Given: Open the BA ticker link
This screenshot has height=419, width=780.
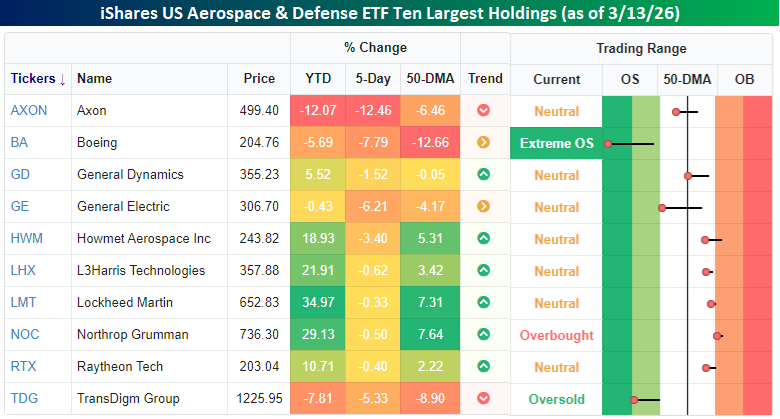Looking at the screenshot, I should (x=19, y=143).
